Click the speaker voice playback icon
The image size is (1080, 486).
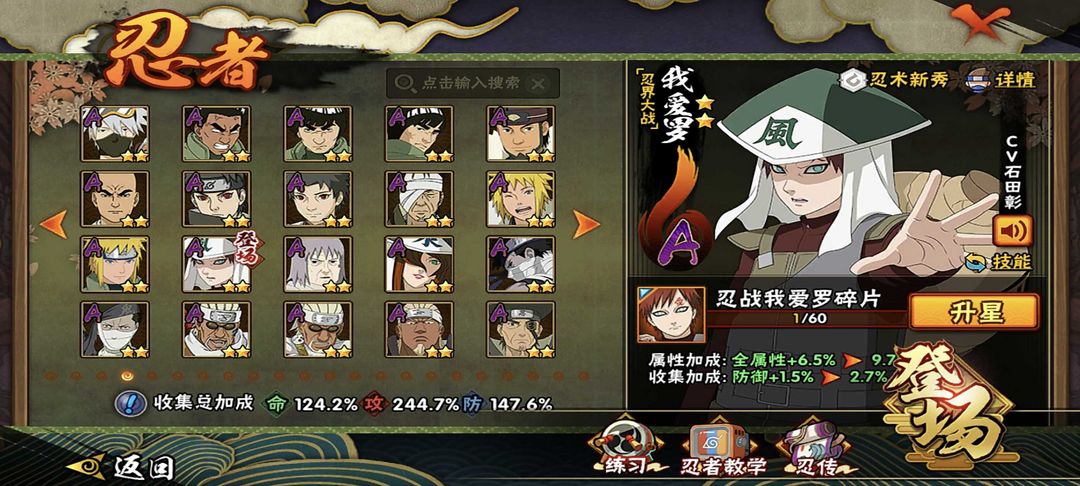click(x=1012, y=231)
